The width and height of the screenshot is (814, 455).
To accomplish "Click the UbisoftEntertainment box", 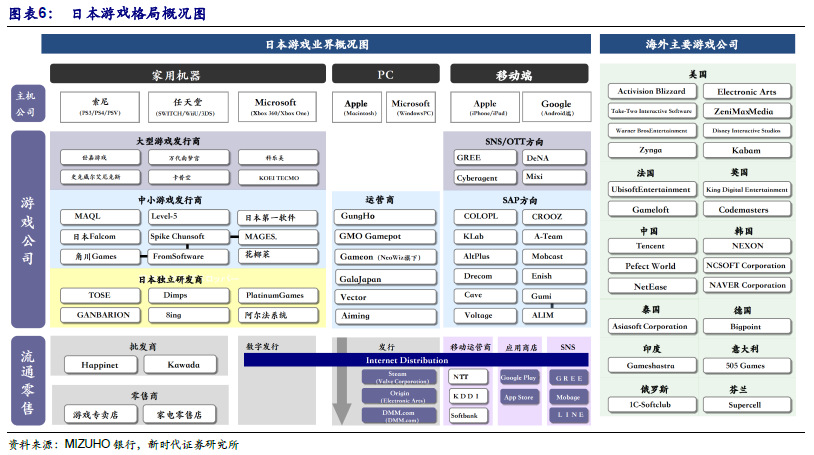I will click(652, 190).
